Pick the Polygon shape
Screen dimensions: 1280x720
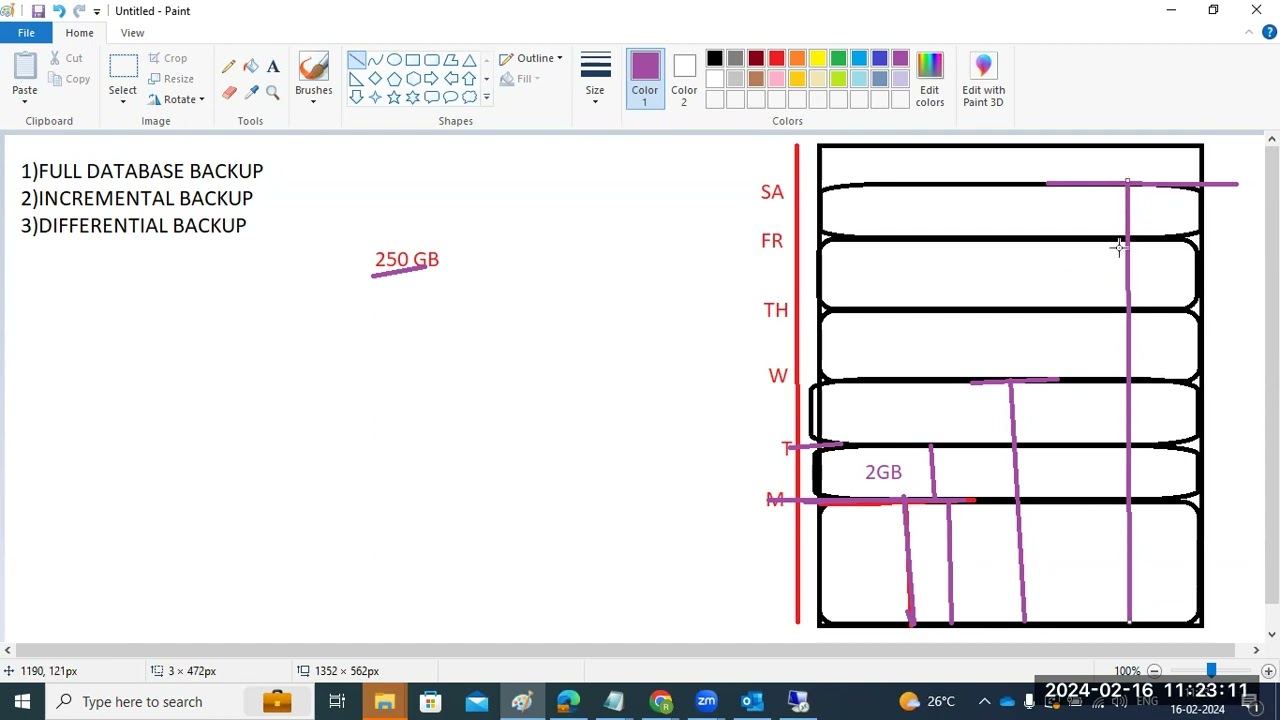[x=451, y=60]
